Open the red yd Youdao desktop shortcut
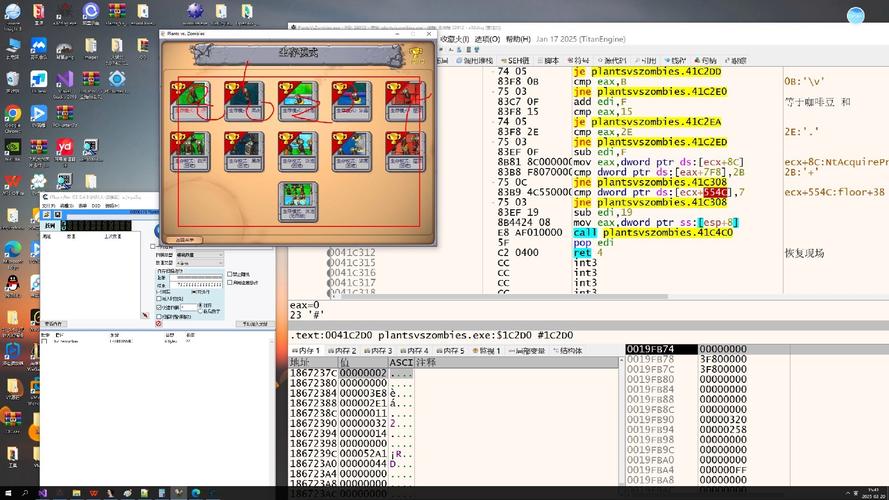Screen dimensions: 889x500 pyautogui.click(x=65, y=149)
